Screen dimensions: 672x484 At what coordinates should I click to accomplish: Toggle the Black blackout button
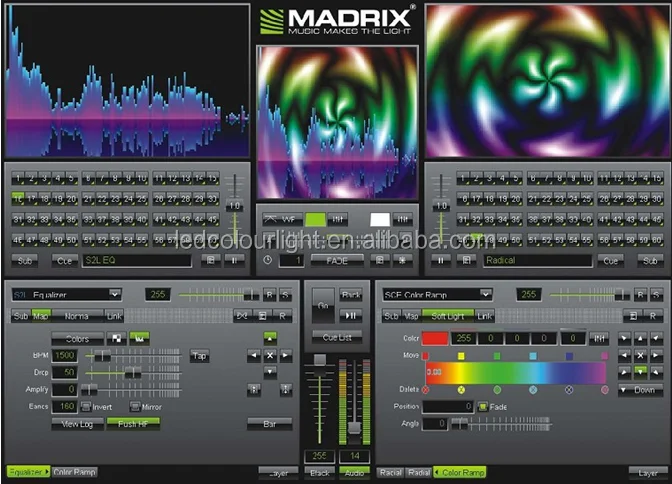tap(320, 473)
